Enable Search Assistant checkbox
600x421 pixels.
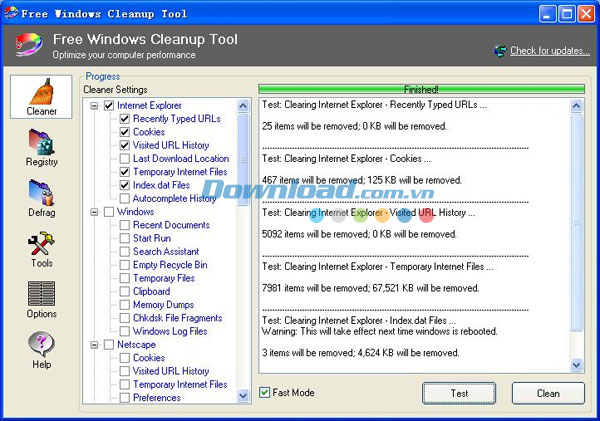click(125, 251)
